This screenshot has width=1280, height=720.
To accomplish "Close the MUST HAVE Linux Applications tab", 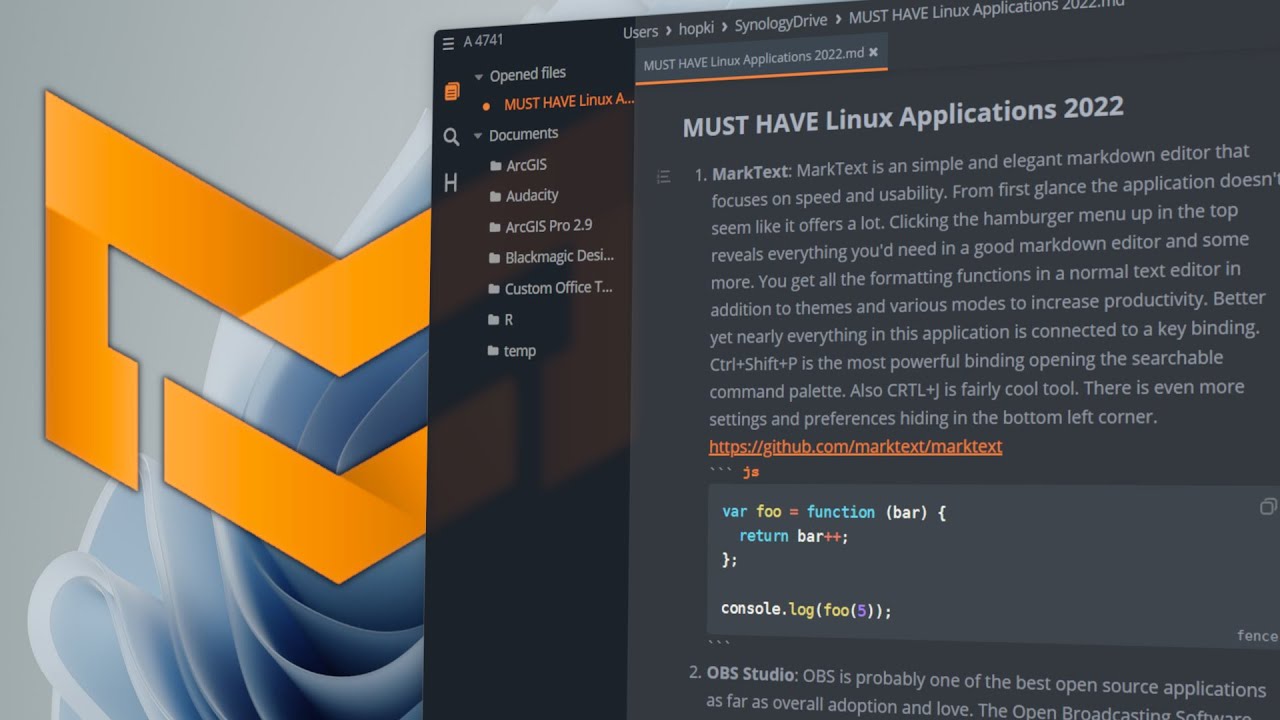I will 873,52.
